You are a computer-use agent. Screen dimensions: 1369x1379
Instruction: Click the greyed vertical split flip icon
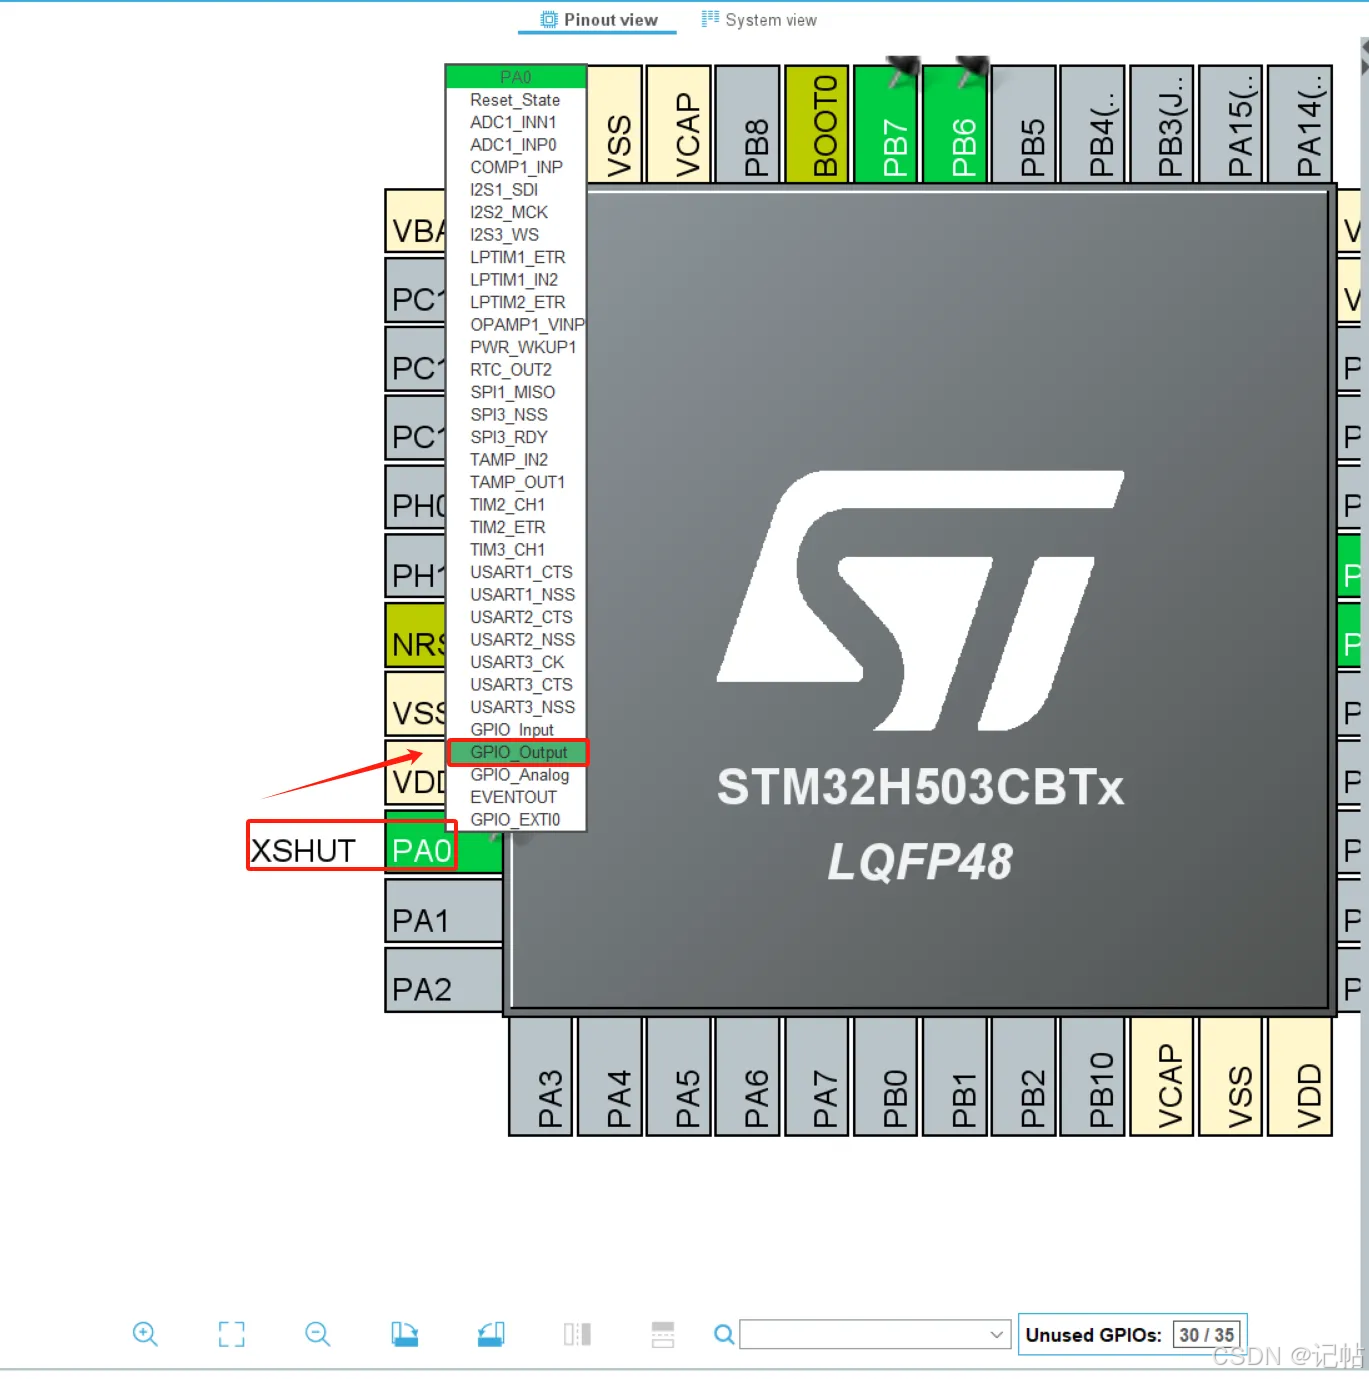(577, 1334)
